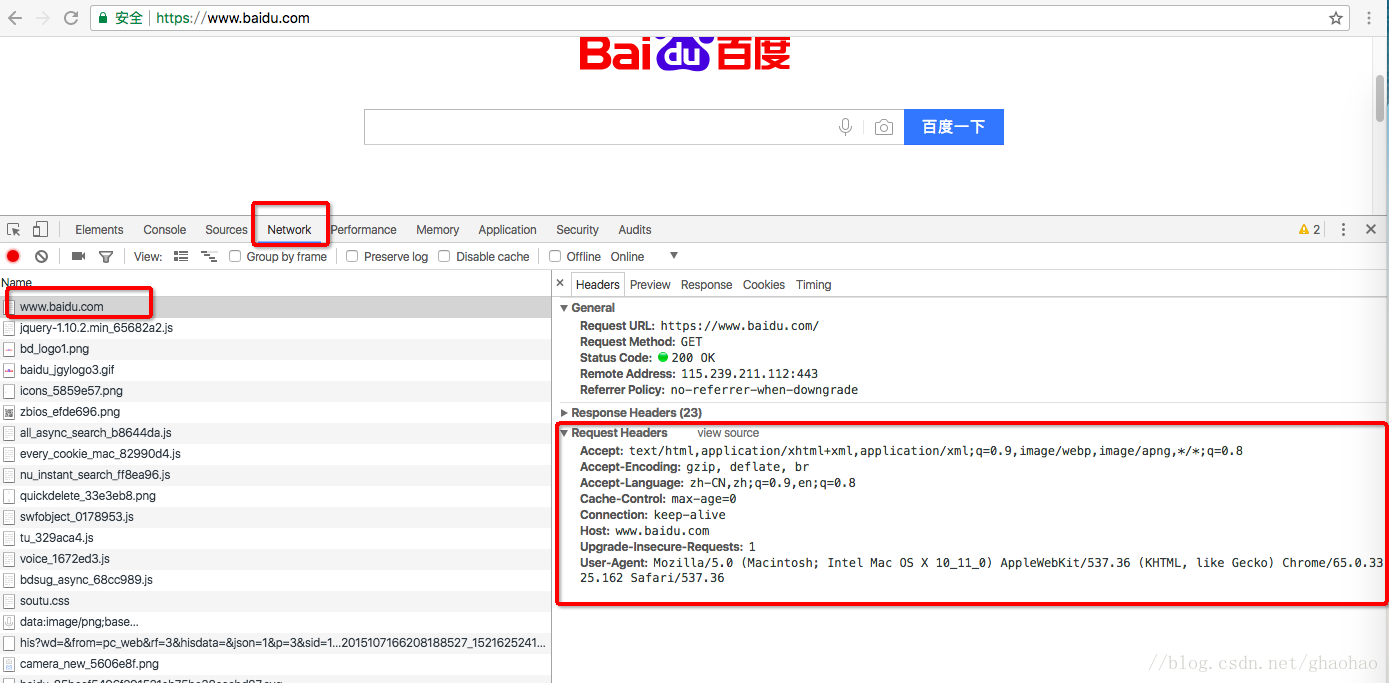Enable Group by frame checkbox

click(235, 256)
